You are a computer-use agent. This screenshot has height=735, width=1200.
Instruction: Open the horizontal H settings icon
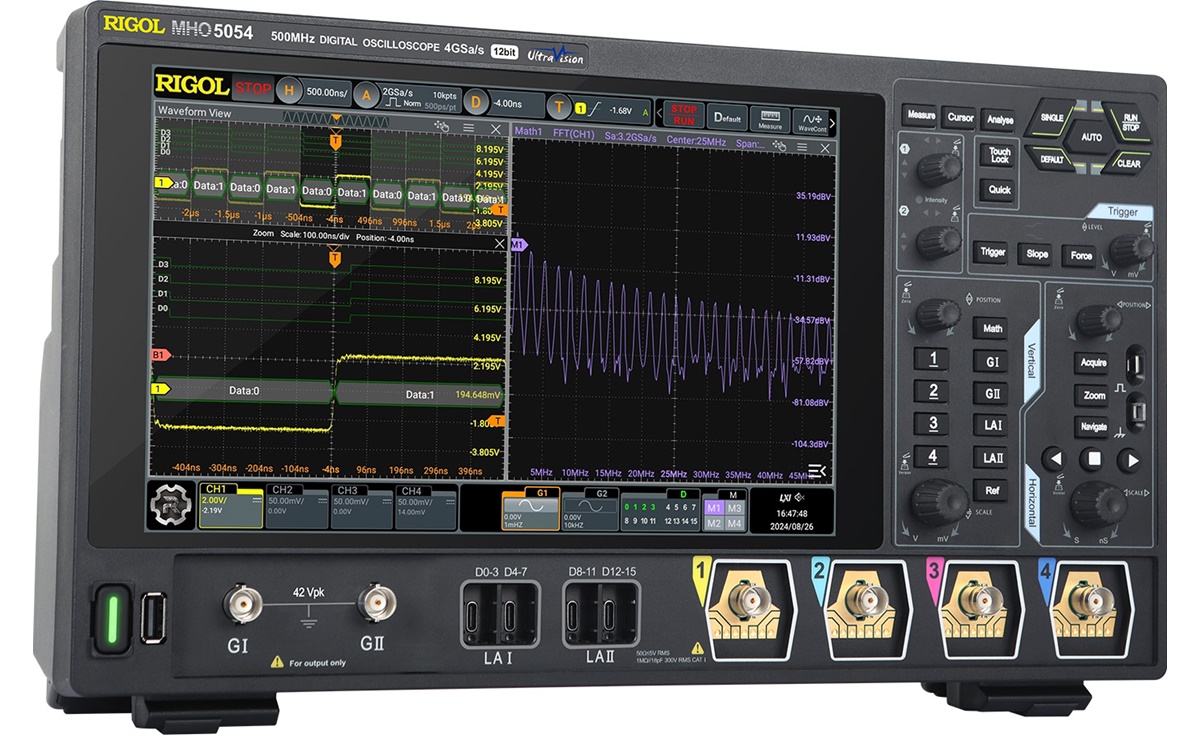pos(289,90)
